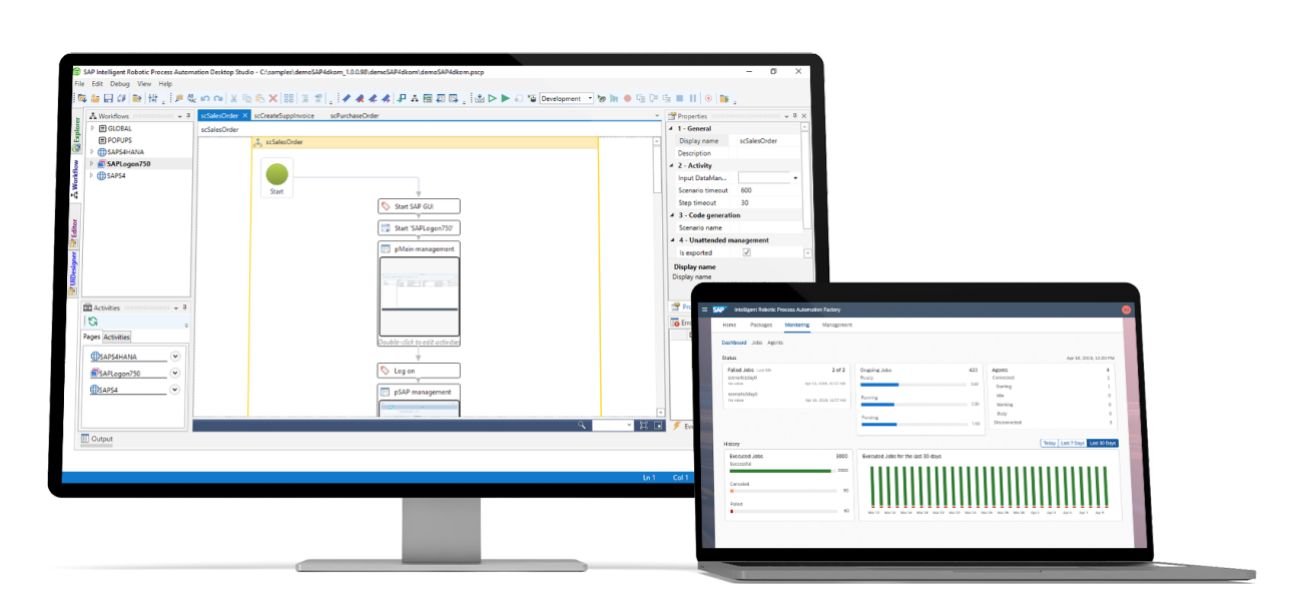Expand SAPS4HANA chevron in Activities pages
The image size is (1306, 605).
click(x=175, y=357)
